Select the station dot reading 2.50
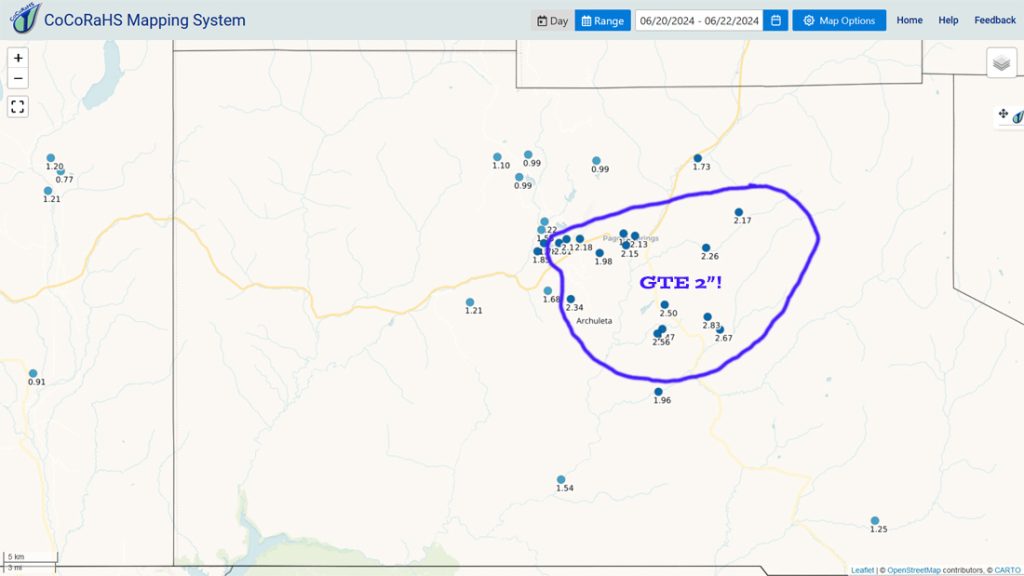Viewport: 1024px width, 576px height. click(x=664, y=305)
